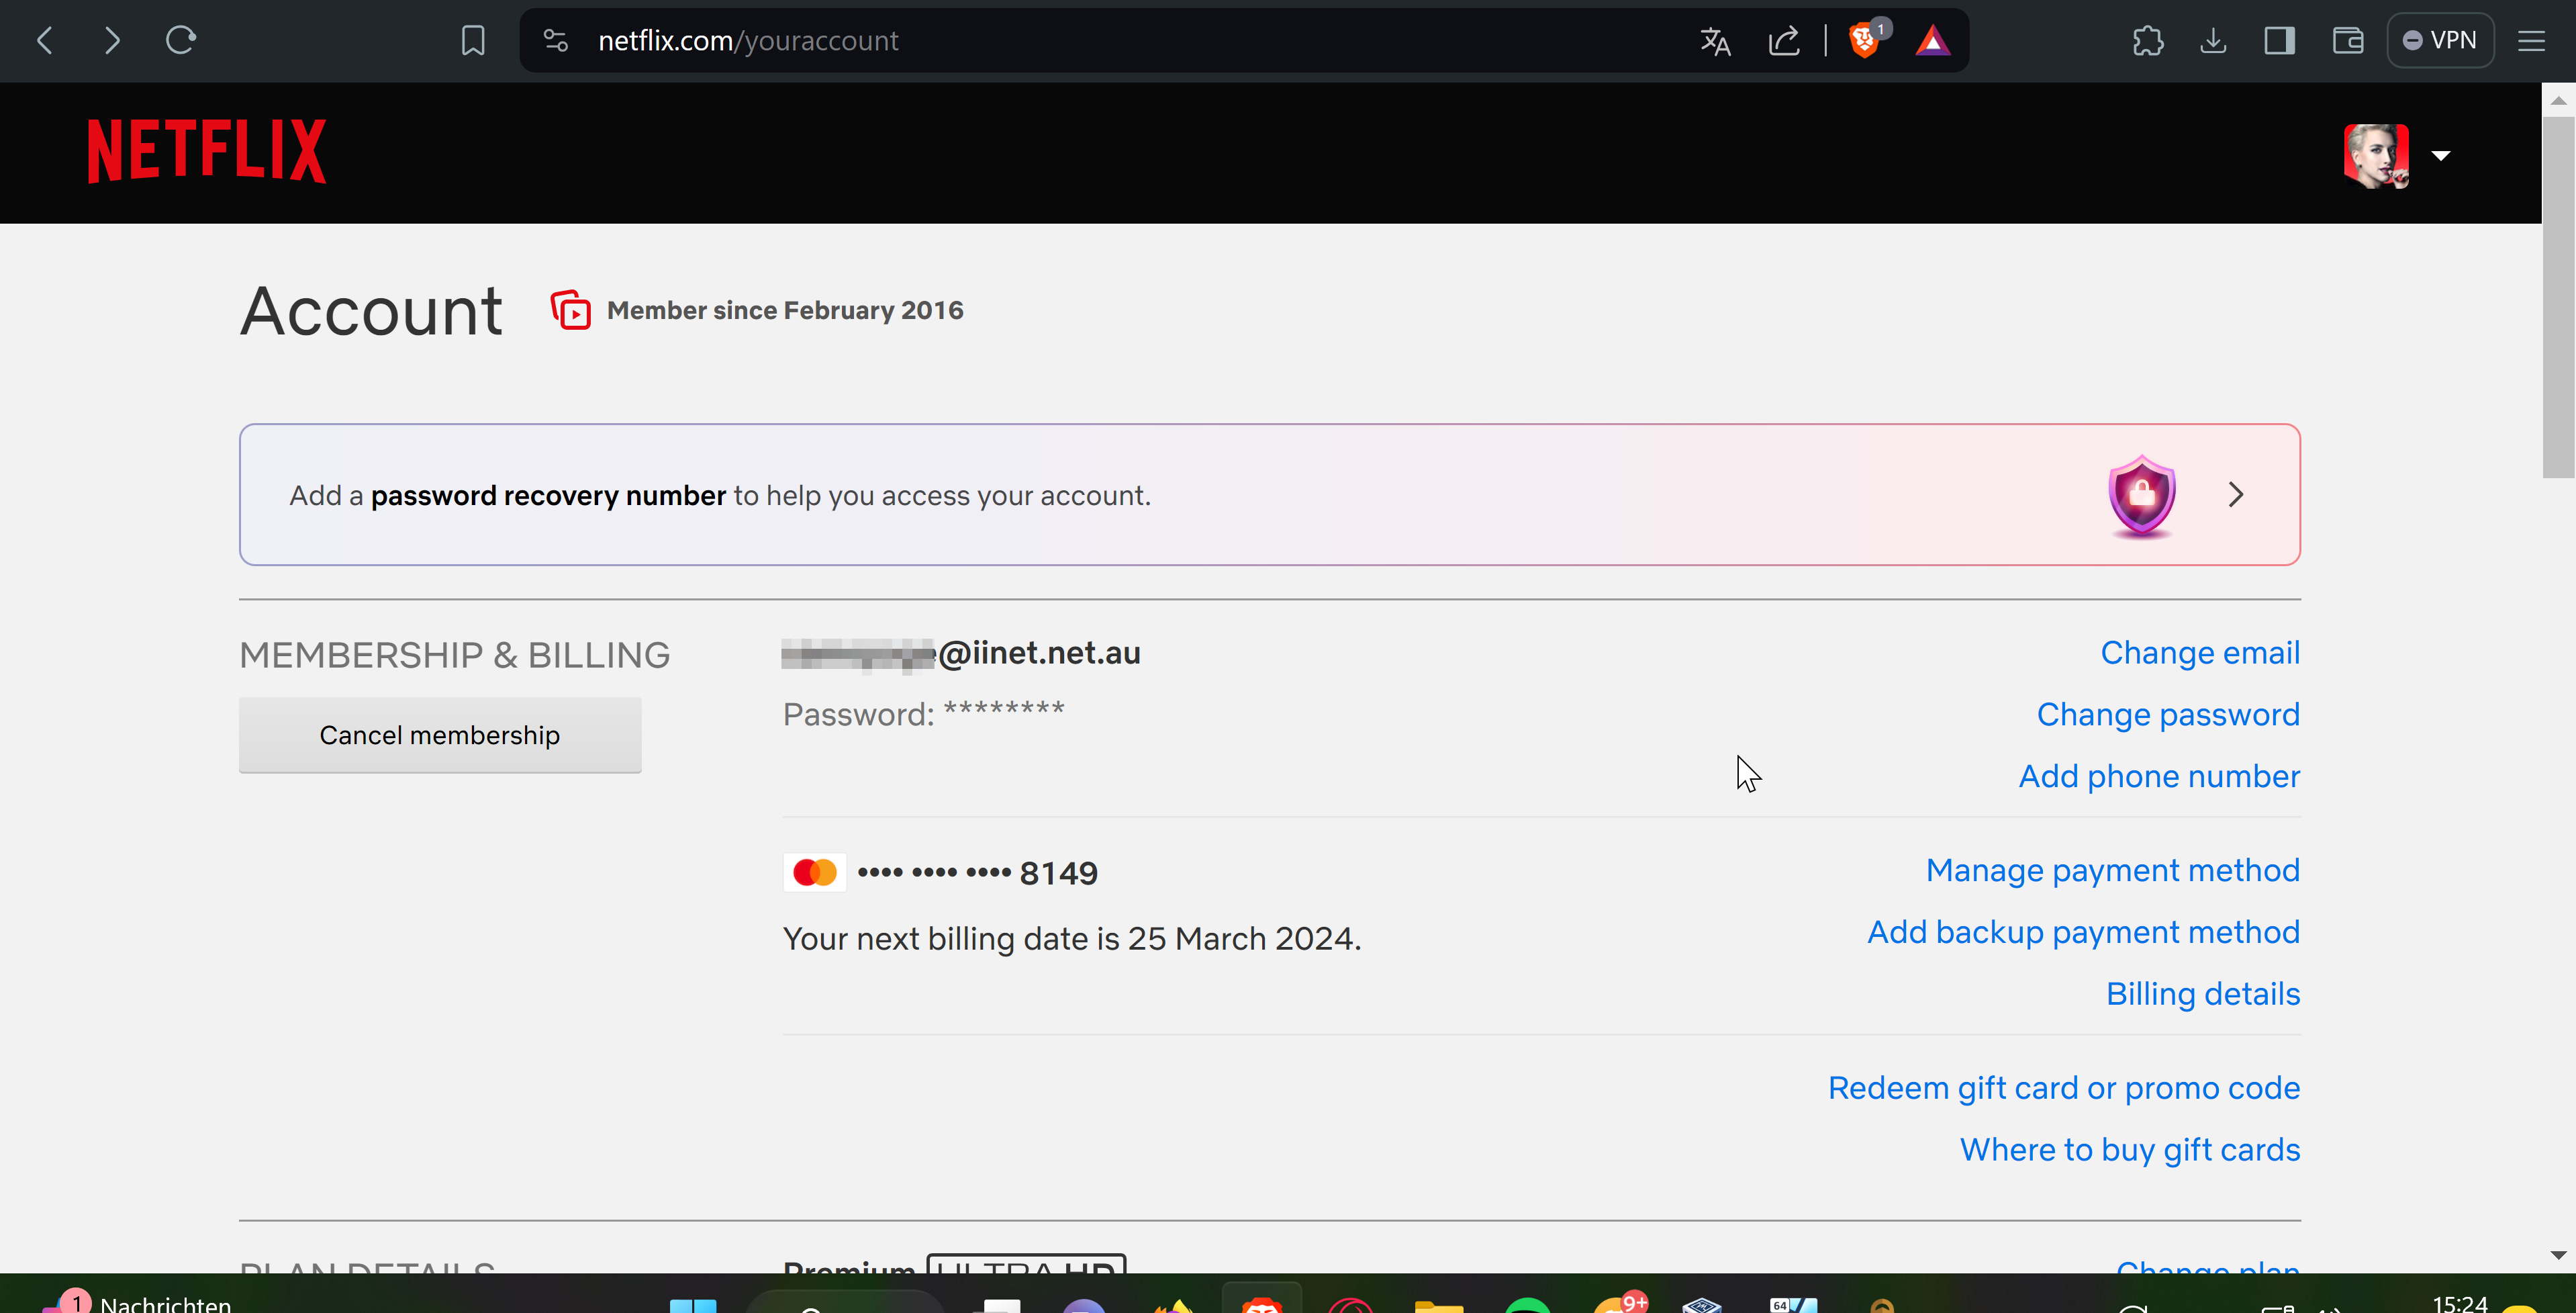
Task: Open the downloads icon
Action: pos(2213,41)
